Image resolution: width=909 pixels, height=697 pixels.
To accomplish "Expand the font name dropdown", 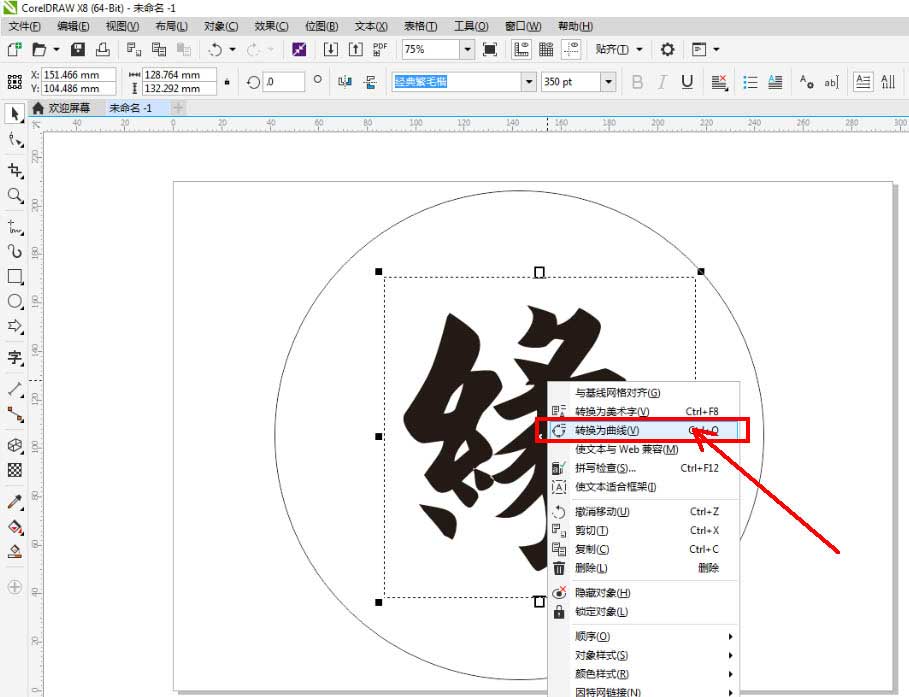I will [x=529, y=82].
